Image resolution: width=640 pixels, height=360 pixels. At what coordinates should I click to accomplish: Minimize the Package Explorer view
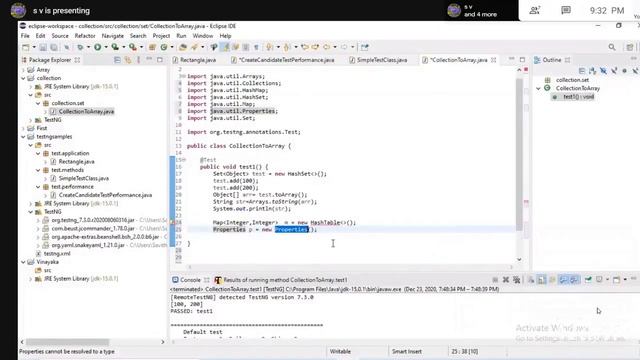point(149,60)
